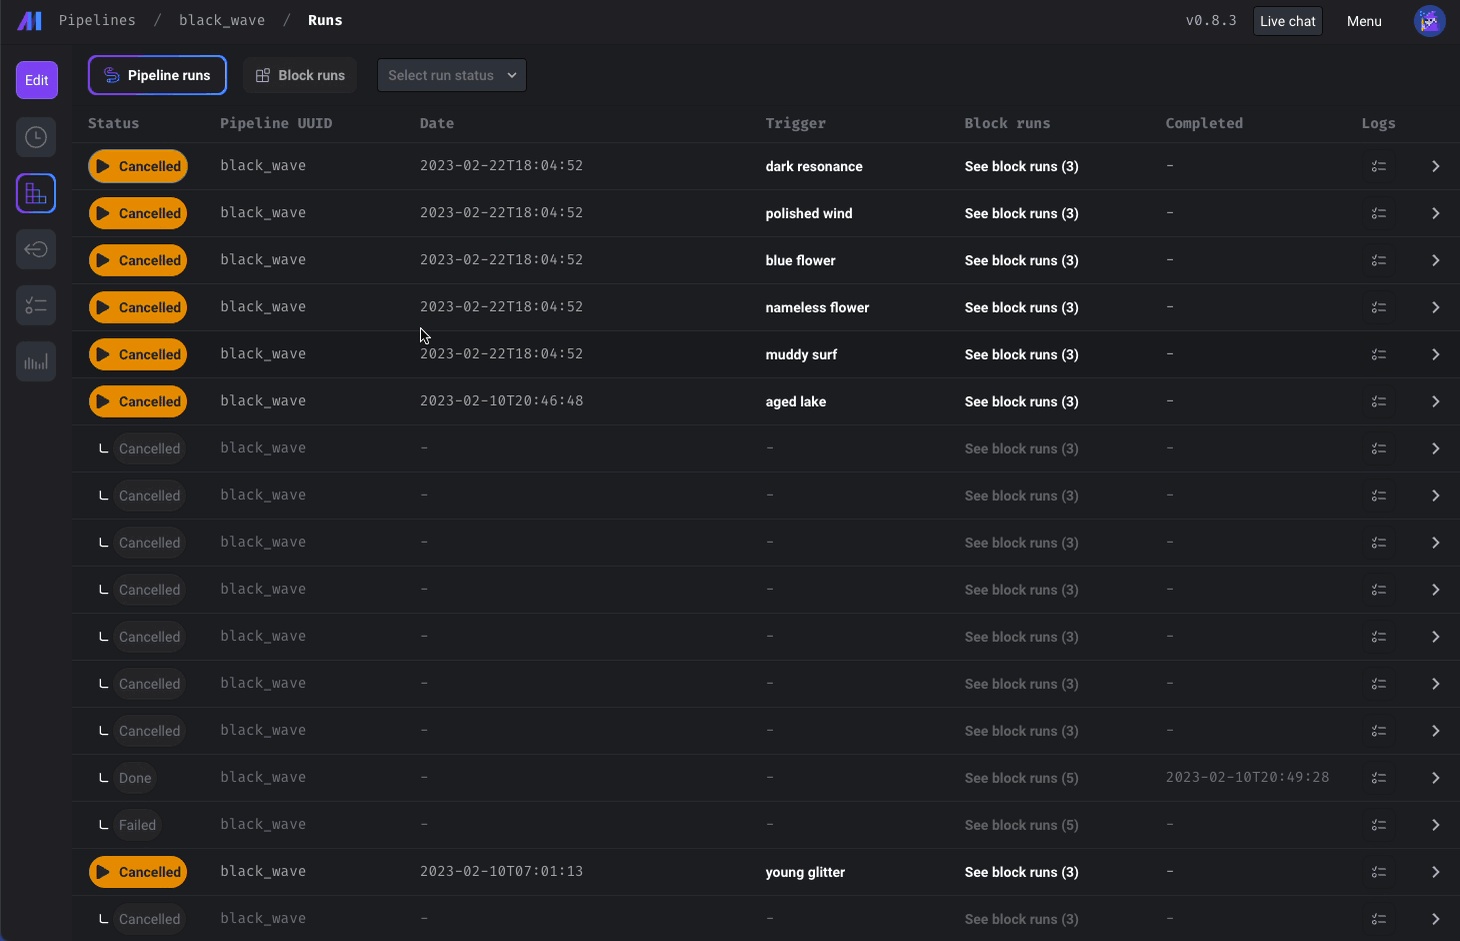Open Live chat
Viewport: 1460px width, 941px height.
[x=1288, y=21]
